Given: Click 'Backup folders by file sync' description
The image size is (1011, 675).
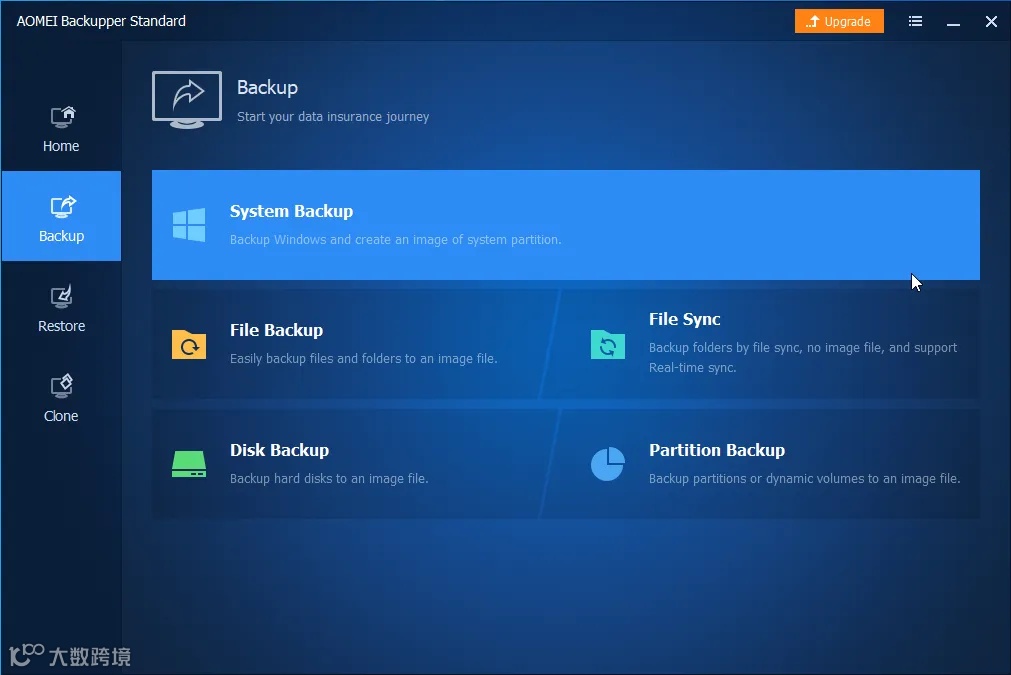Looking at the screenshot, I should pos(803,357).
